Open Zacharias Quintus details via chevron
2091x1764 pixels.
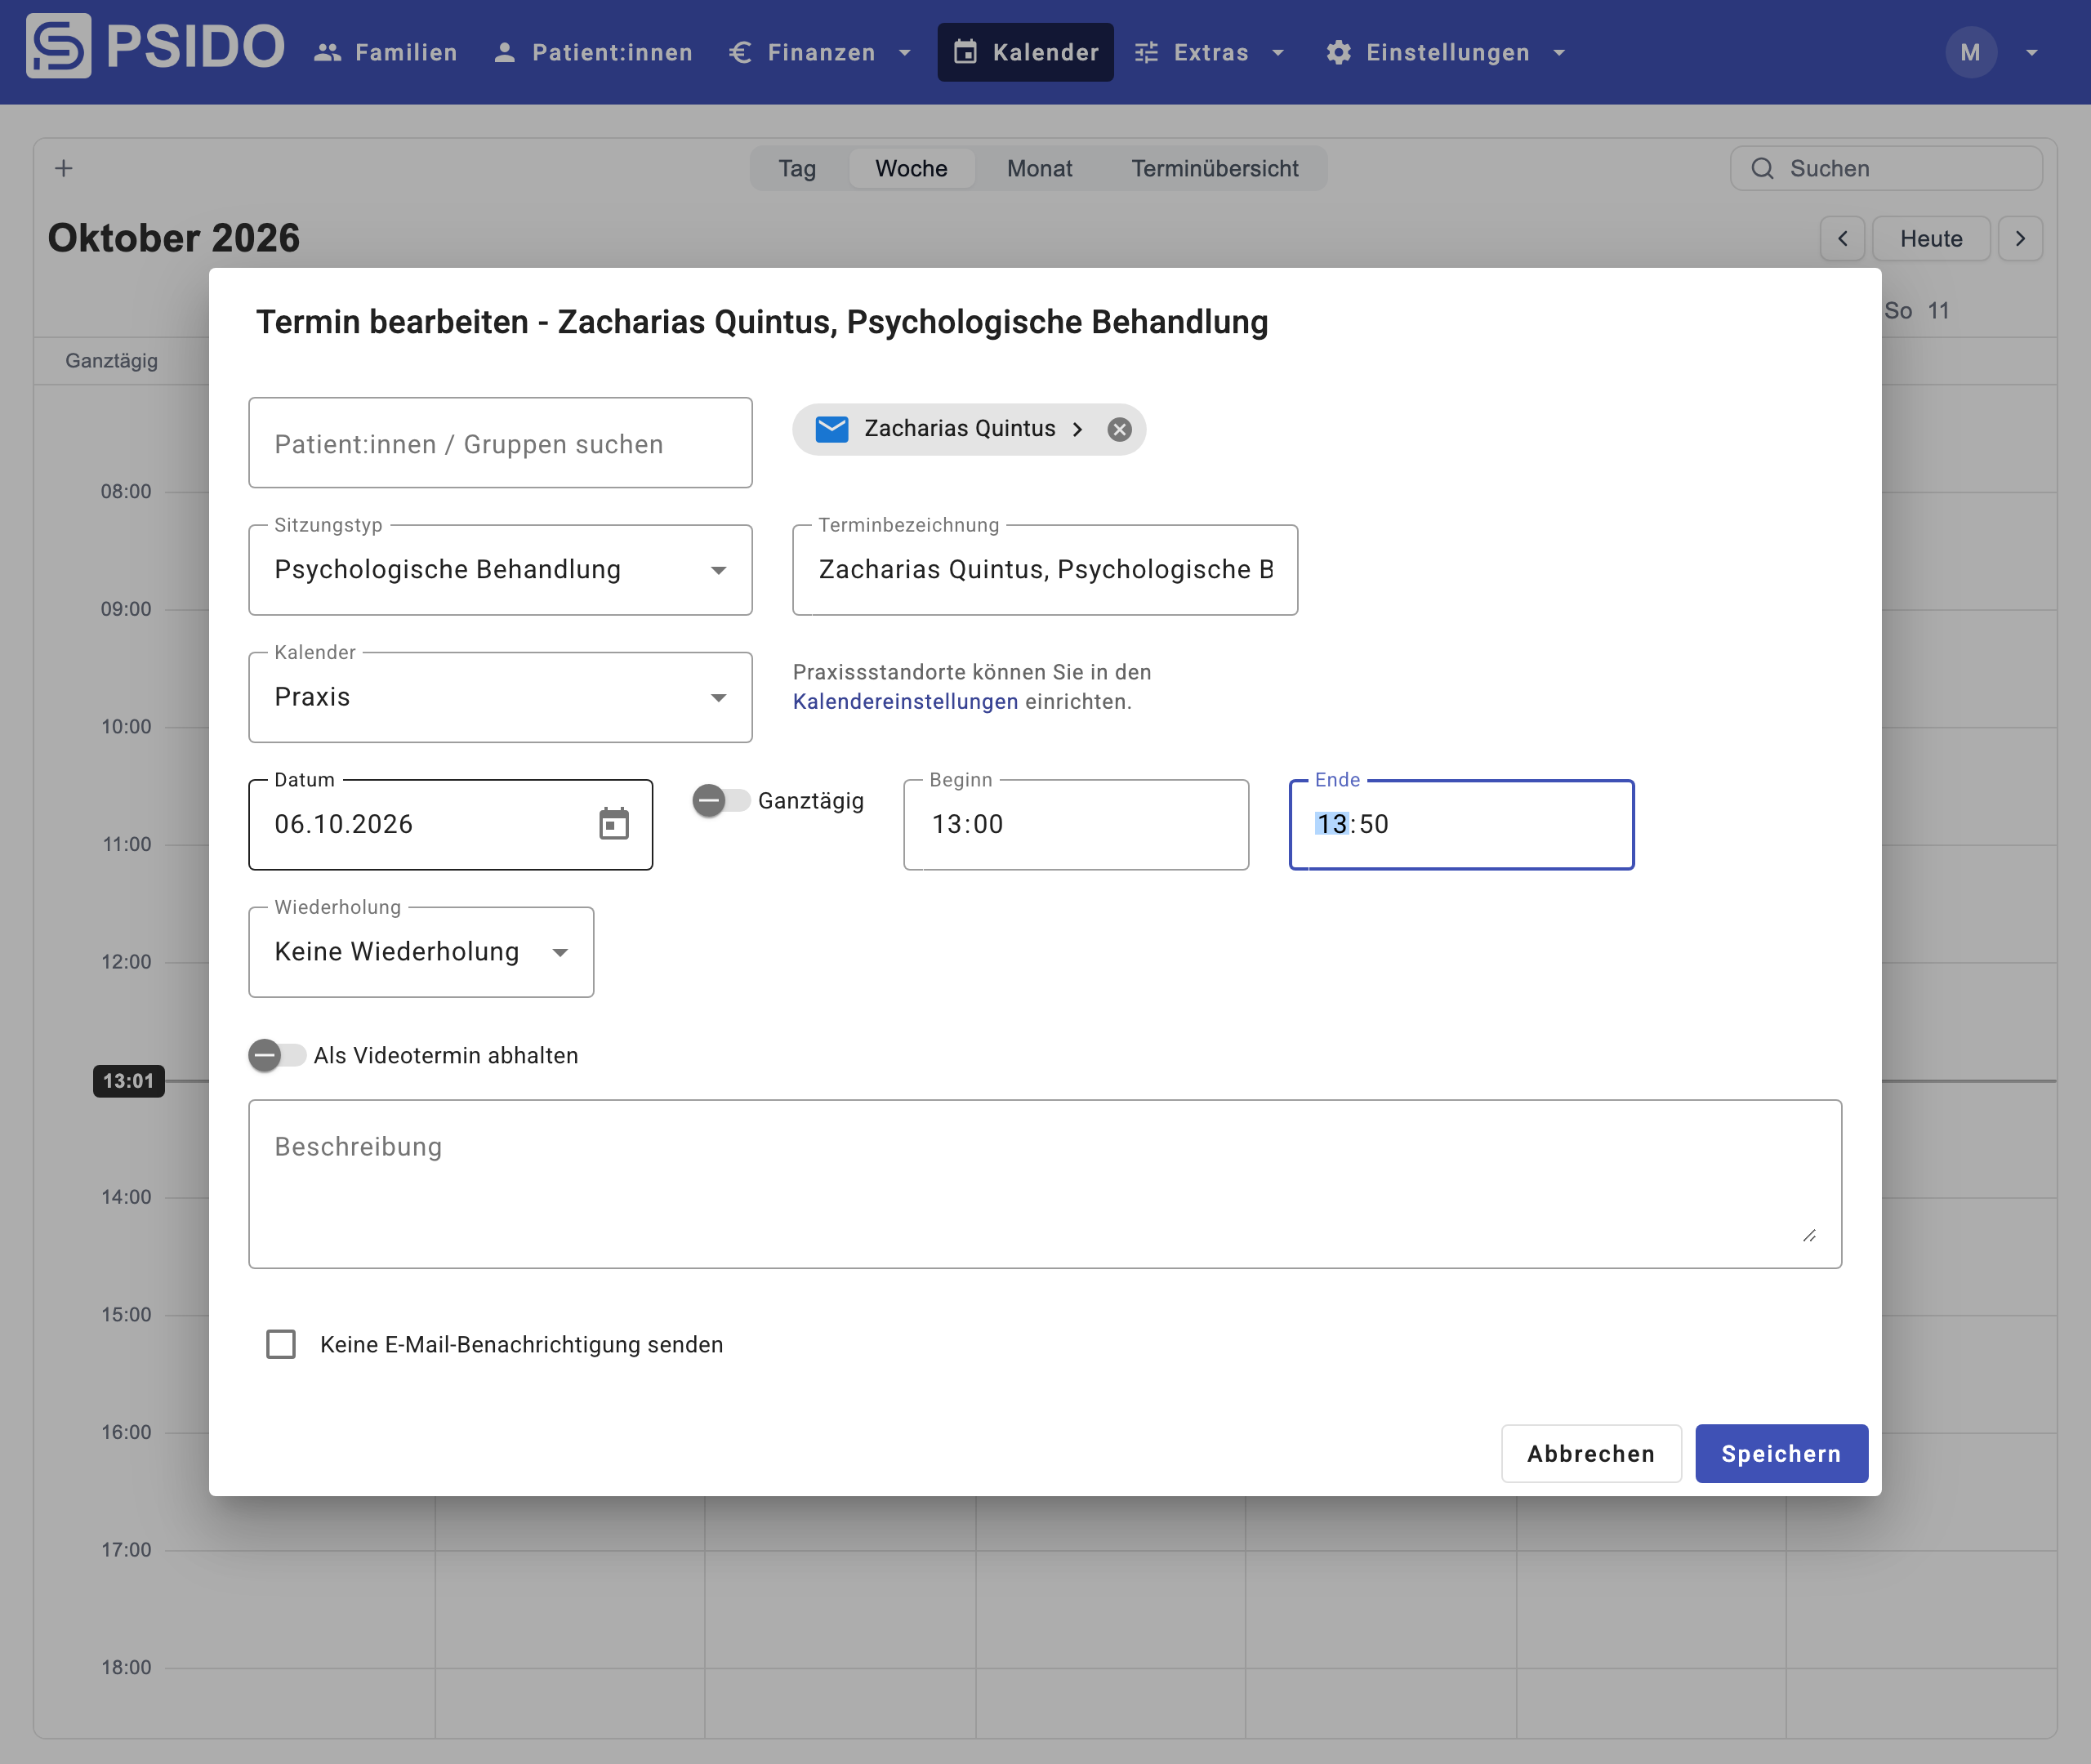1077,429
